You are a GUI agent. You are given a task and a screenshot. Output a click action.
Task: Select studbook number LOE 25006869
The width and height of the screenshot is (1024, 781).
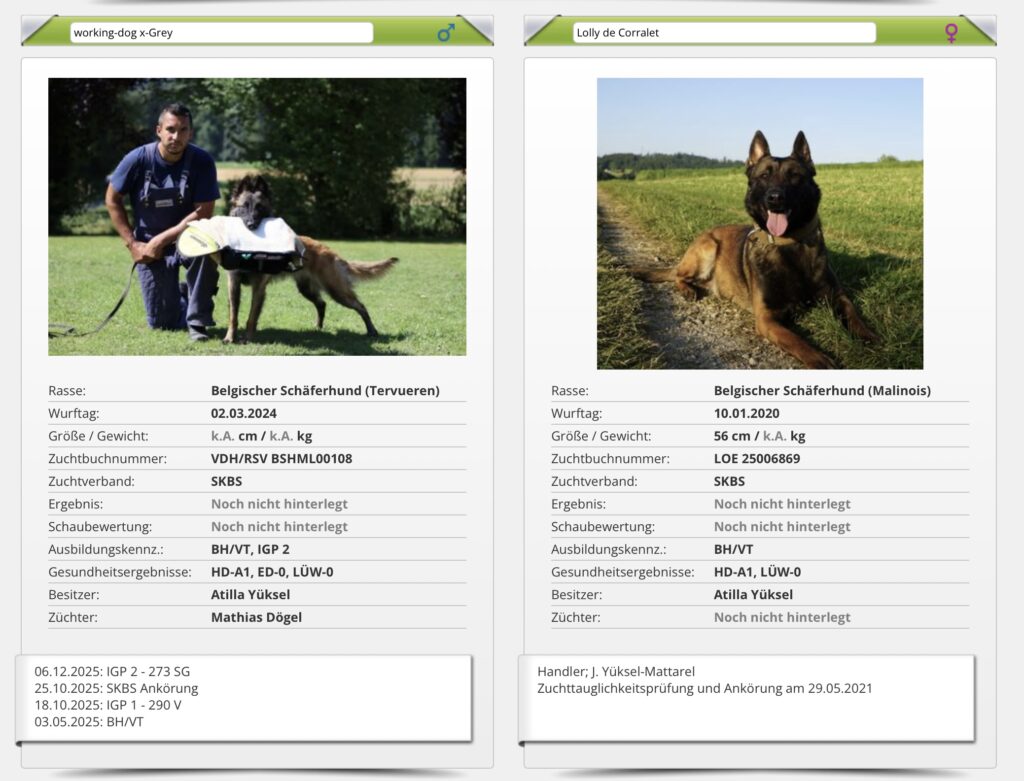757,459
